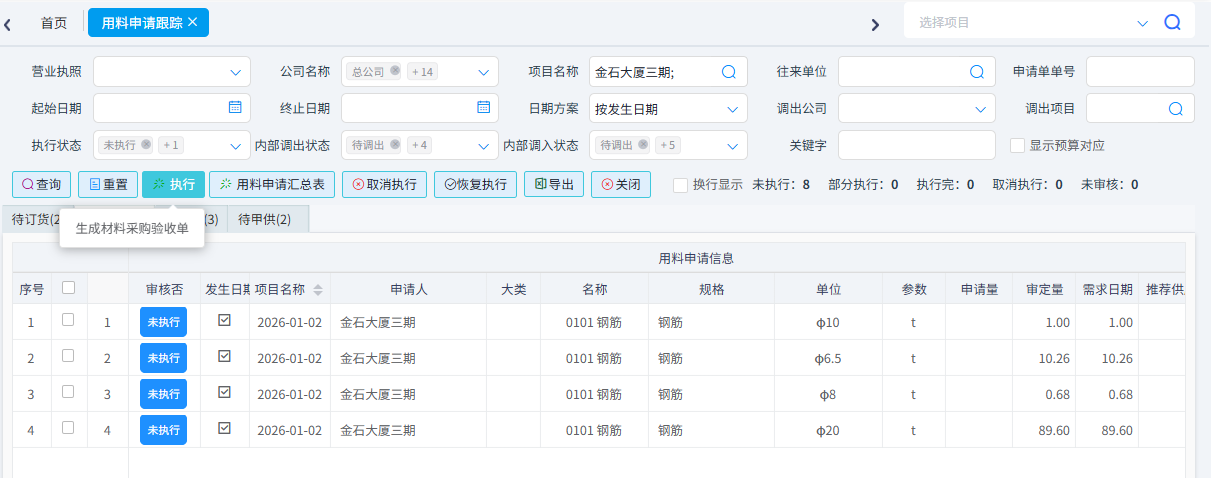1211x478 pixels.
Task: Expand the 执行状态 dropdown
Action: click(236, 146)
